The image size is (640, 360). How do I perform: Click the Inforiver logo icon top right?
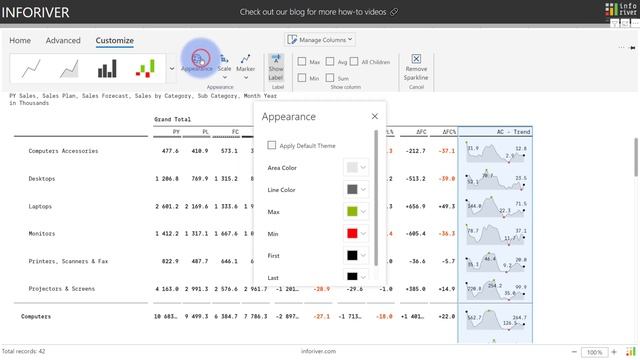(620, 9)
